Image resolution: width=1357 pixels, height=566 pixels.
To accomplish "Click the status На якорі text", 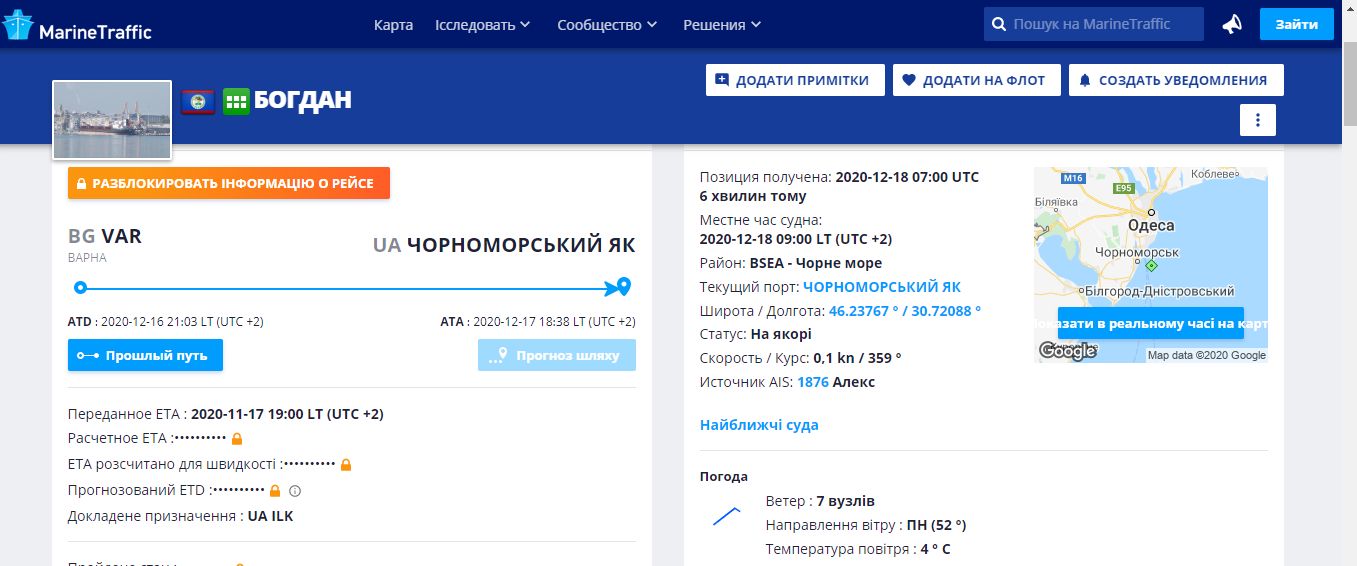I will (781, 334).
